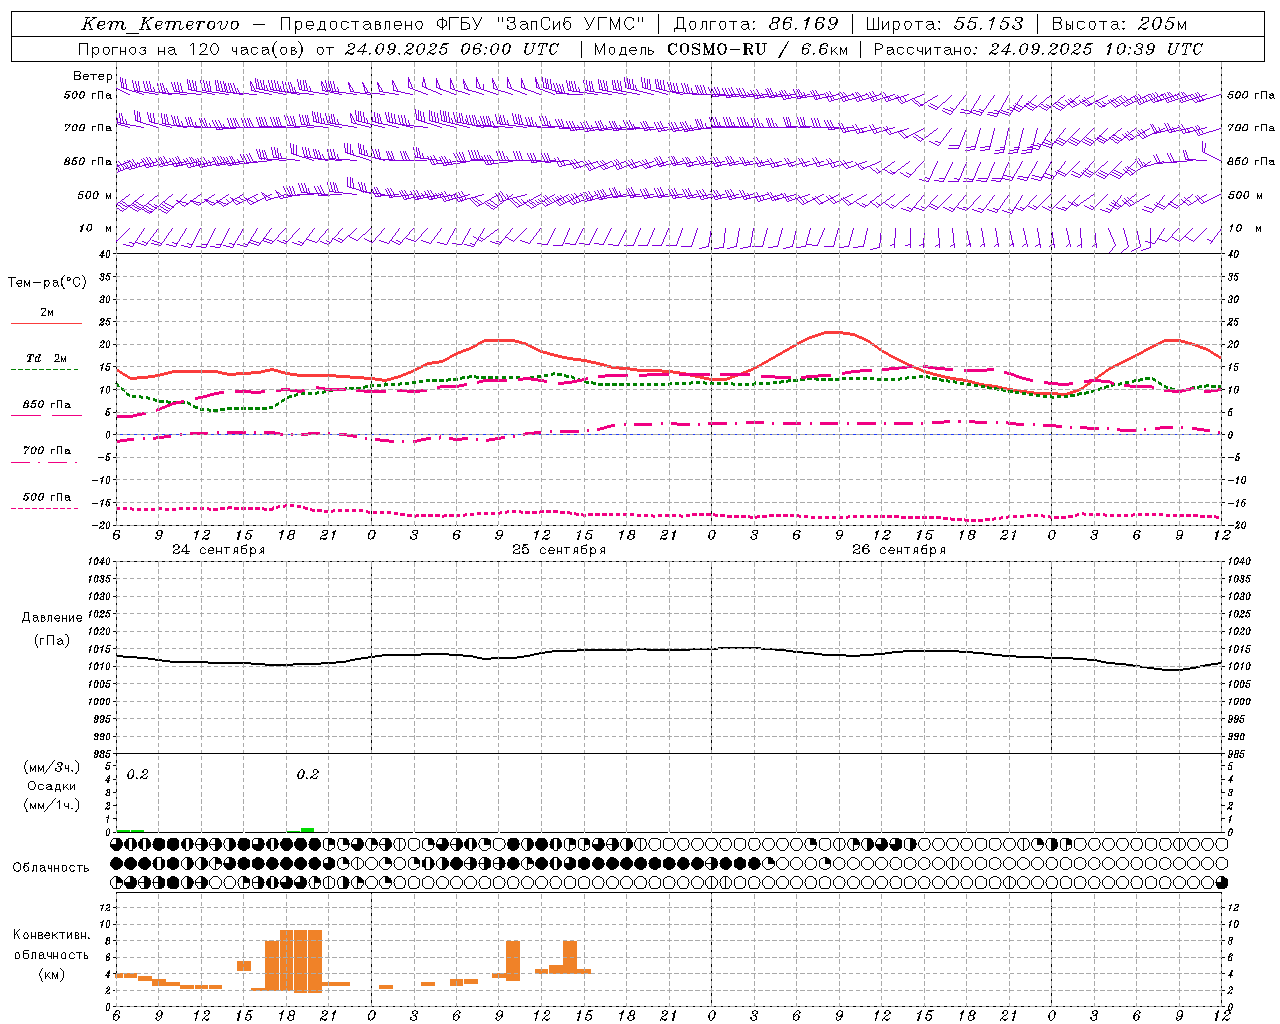This screenshot has height=1024, width=1280.
Task: Click the red 2м legend line sample
Action: click(x=46, y=324)
